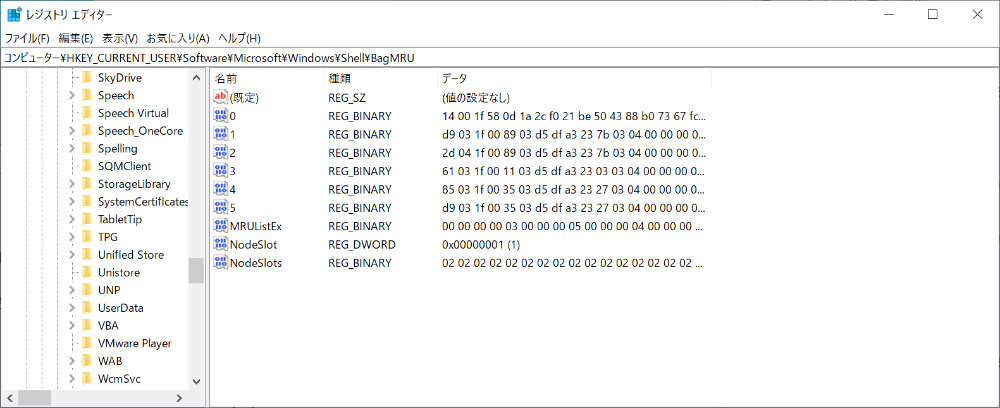The image size is (1000, 408).
Task: Click the tree horizontal scrollbar thumb
Action: coord(34,398)
